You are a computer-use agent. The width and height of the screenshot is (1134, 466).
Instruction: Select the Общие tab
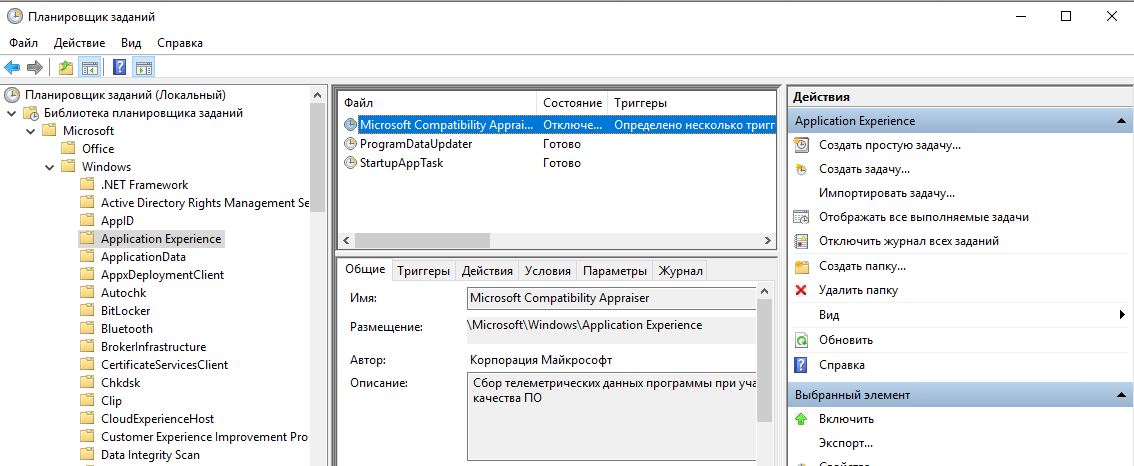[x=364, y=269]
